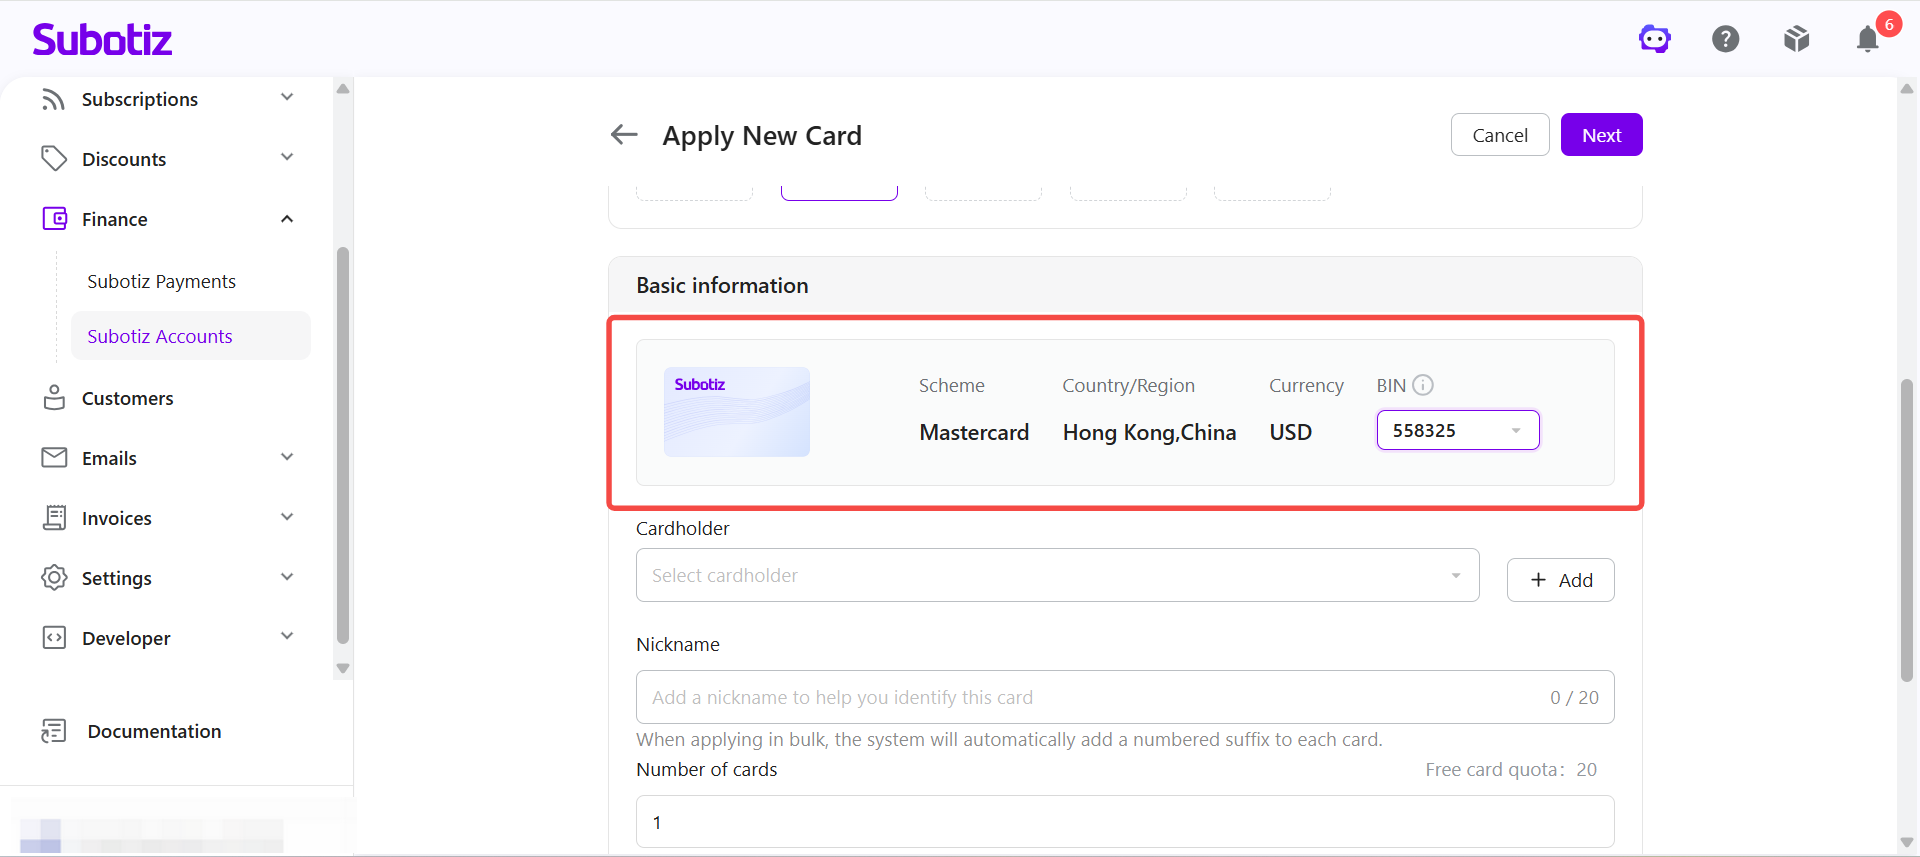Open the Select cardholder dropdown
Screen dimensions: 1920x857
1057,575
